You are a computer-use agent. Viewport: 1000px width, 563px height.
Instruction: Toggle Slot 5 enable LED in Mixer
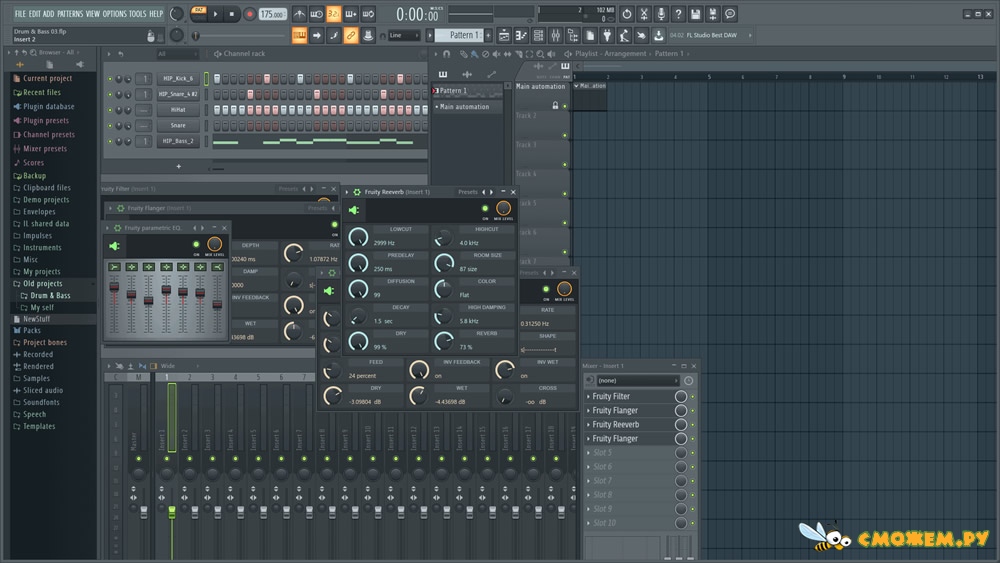[x=693, y=453]
